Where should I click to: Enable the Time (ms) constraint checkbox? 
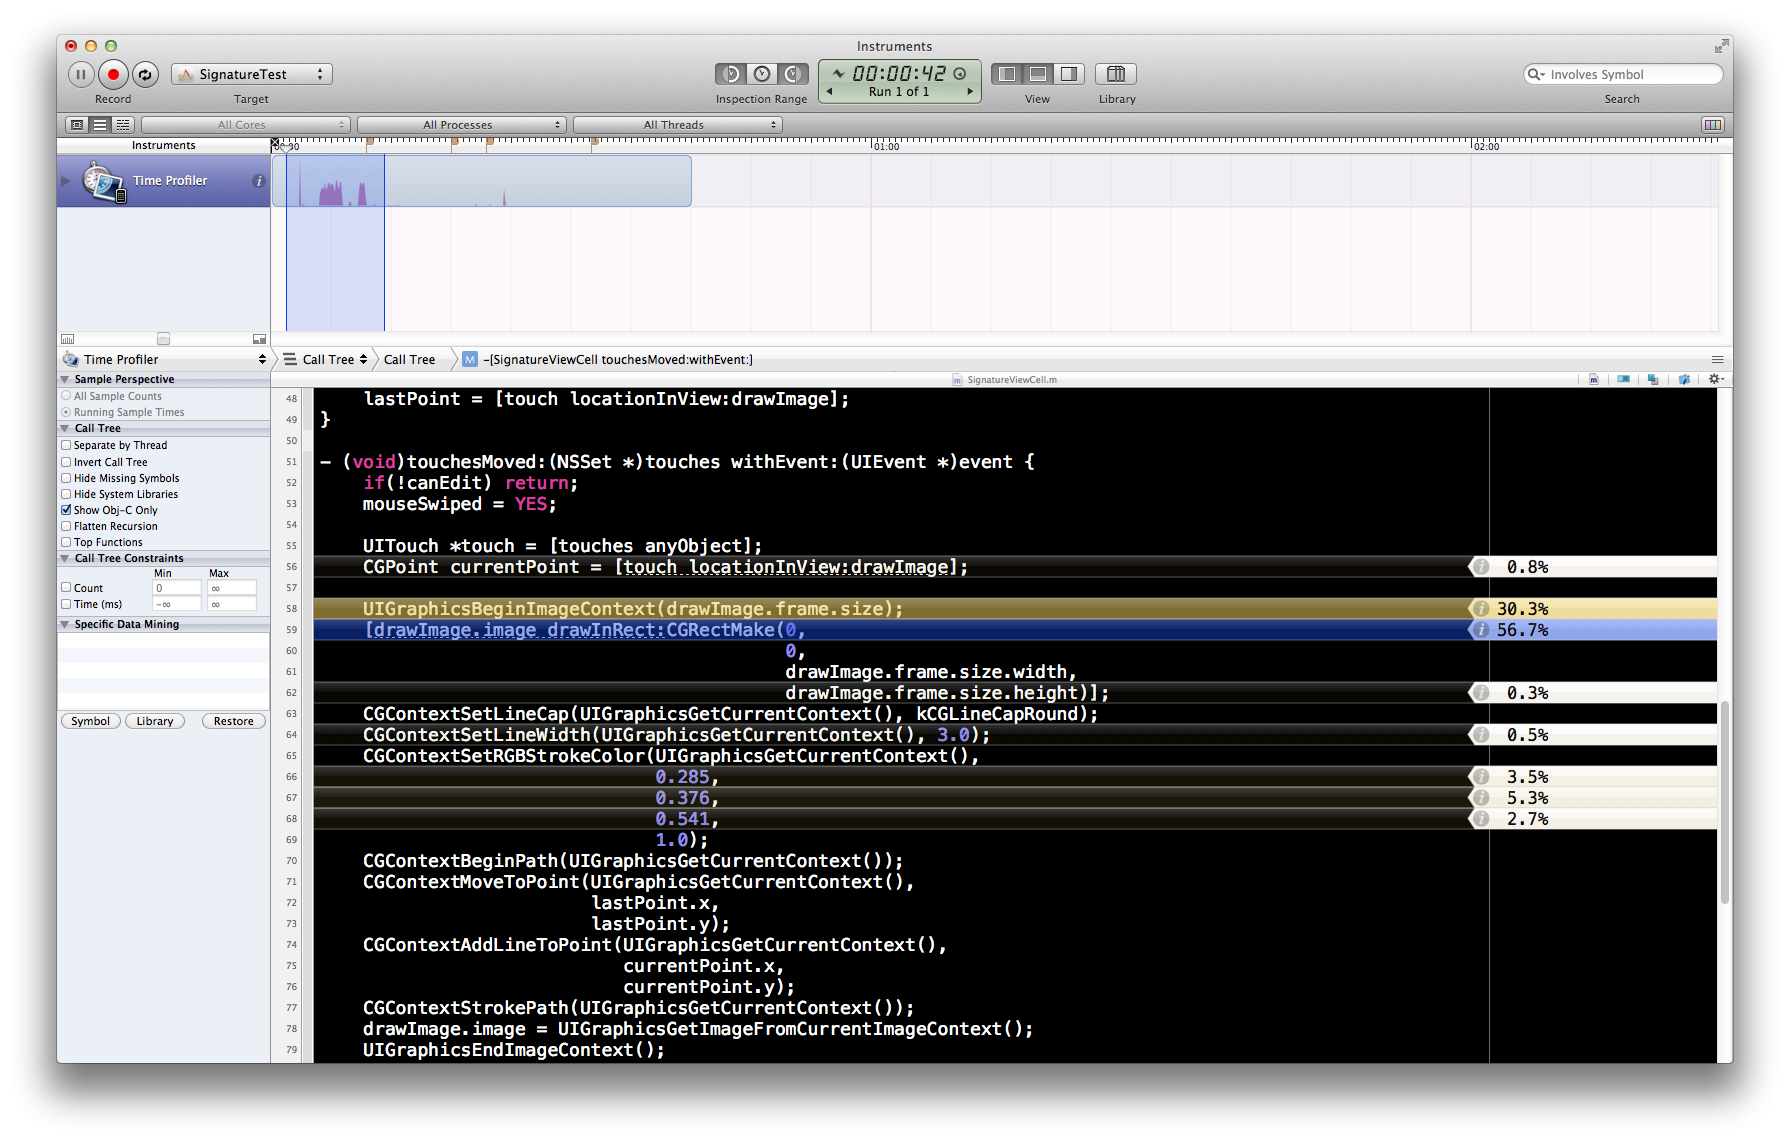66,604
